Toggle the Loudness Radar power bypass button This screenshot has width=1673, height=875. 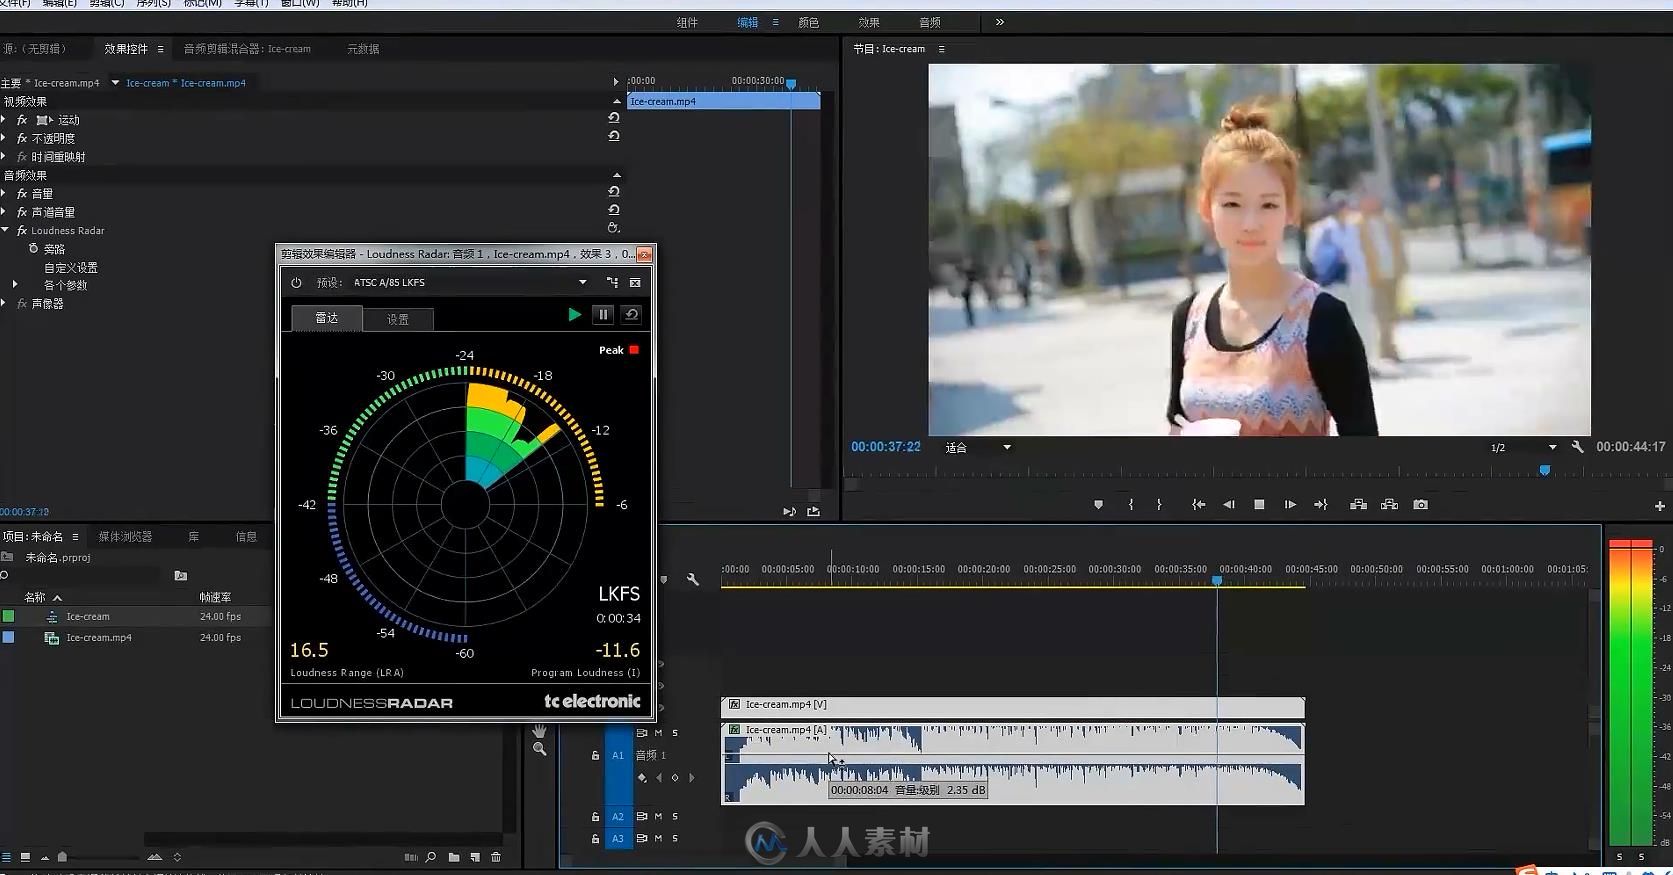pos(296,283)
